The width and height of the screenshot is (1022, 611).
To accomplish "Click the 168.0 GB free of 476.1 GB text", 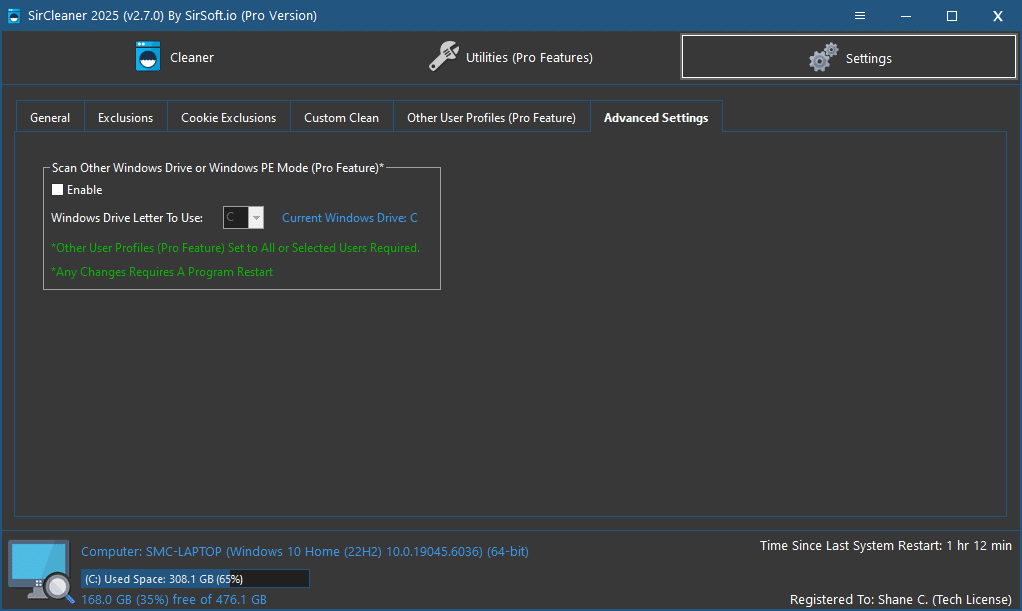I will pyautogui.click(x=174, y=599).
